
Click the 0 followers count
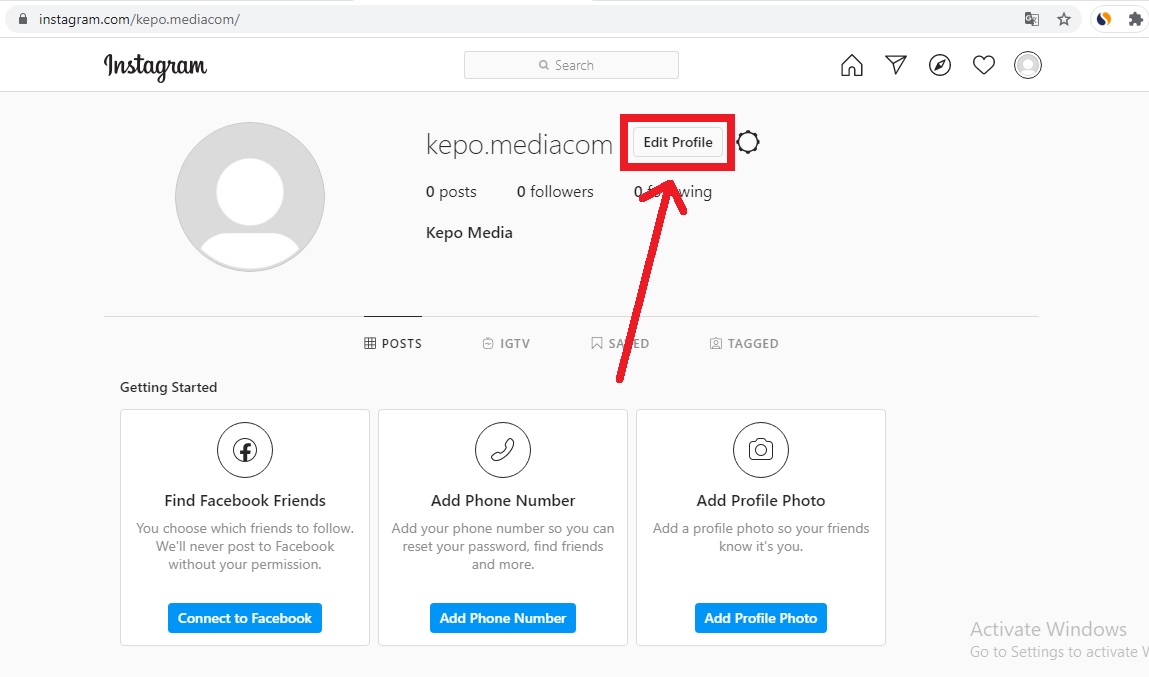(555, 192)
